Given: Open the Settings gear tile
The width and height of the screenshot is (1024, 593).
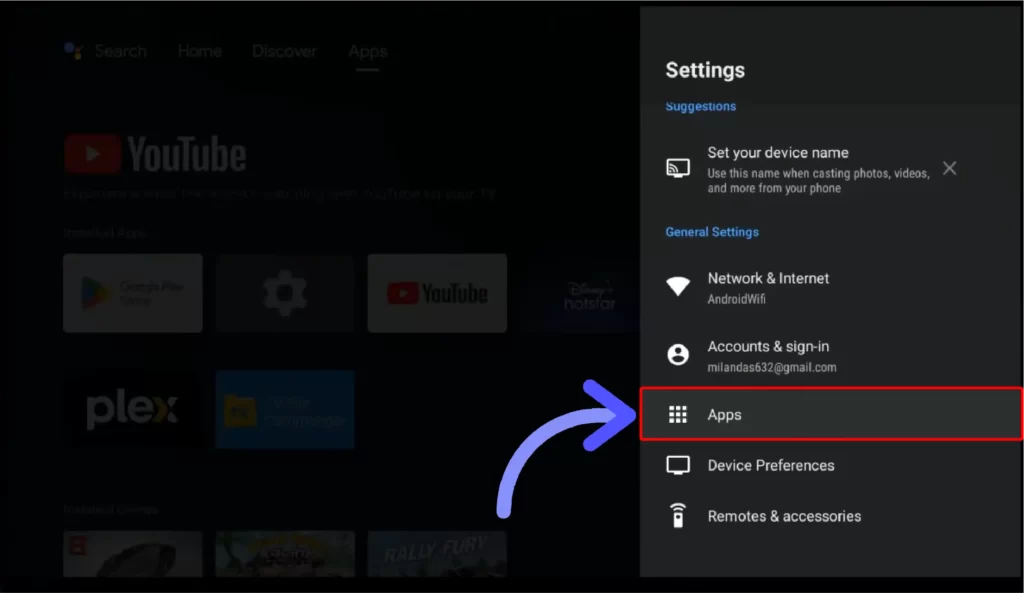Looking at the screenshot, I should [x=285, y=293].
